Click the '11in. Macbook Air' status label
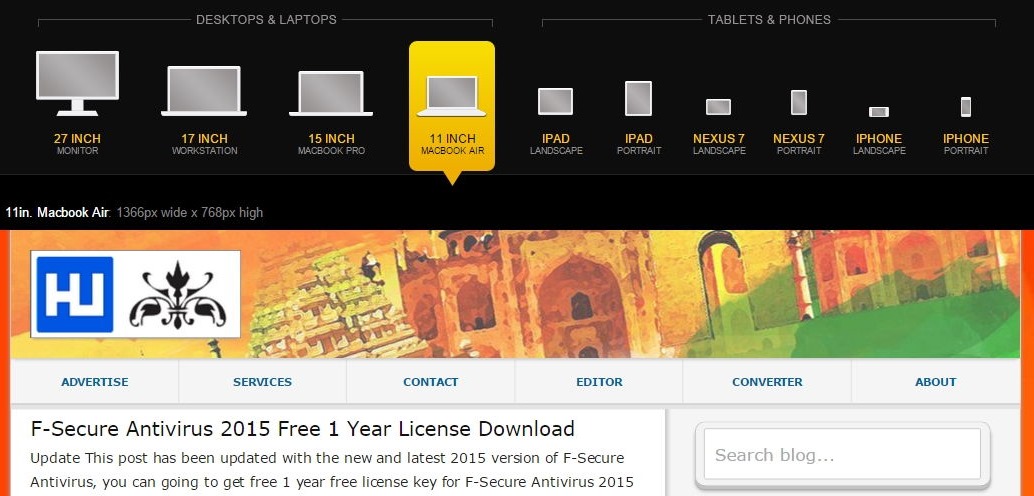Viewport: 1034px width, 496px height. 58,212
